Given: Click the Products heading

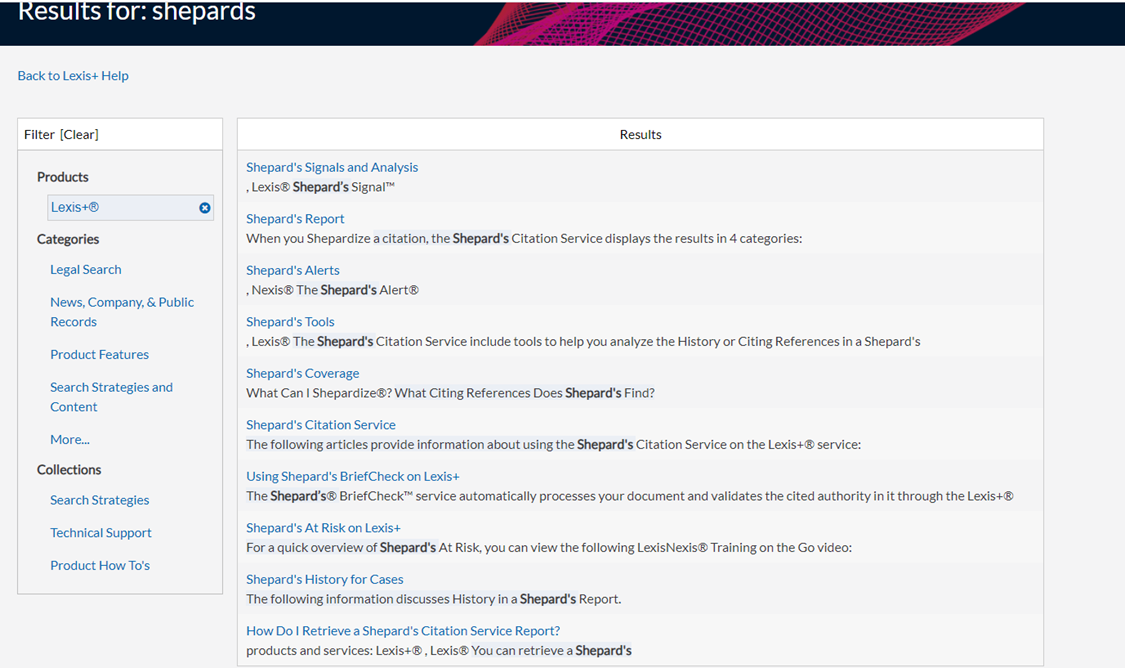Looking at the screenshot, I should point(62,177).
